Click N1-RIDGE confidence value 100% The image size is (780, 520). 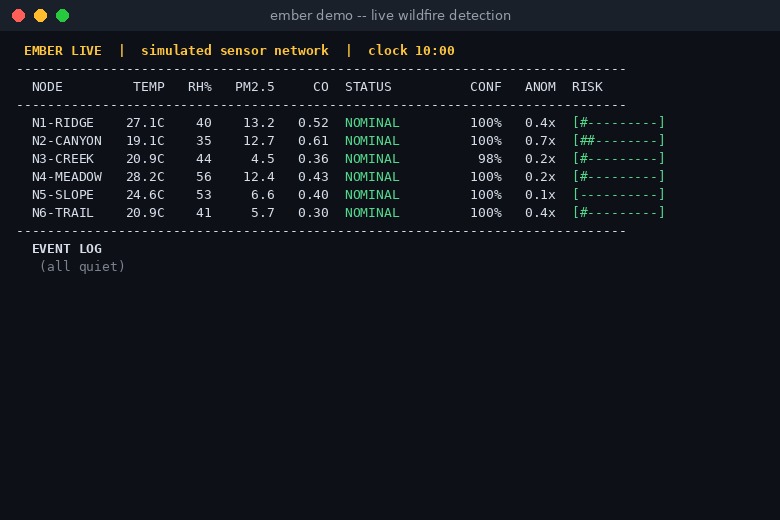coord(486,123)
